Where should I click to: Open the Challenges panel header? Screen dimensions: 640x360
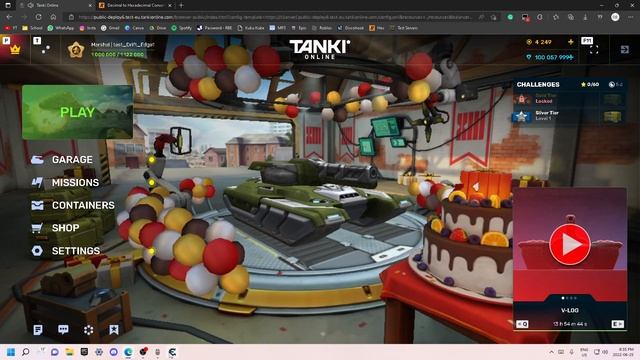(538, 84)
